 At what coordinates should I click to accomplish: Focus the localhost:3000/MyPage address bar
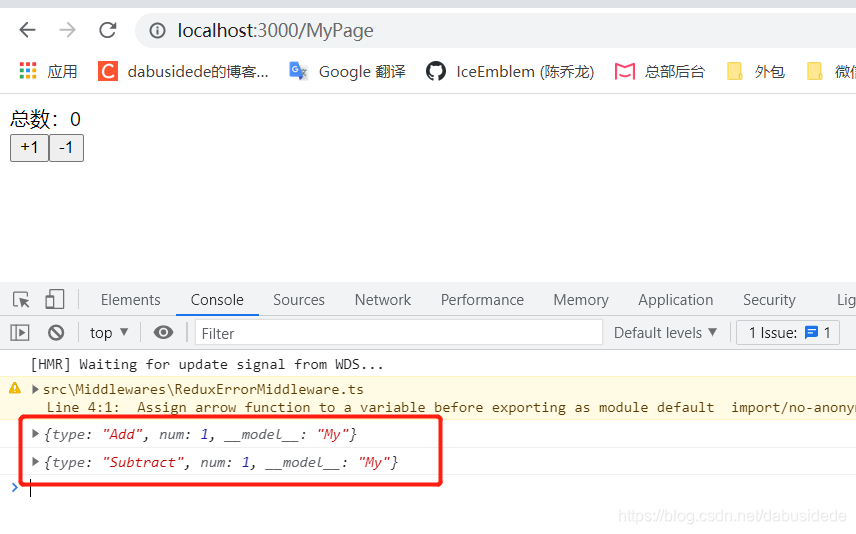click(x=495, y=31)
